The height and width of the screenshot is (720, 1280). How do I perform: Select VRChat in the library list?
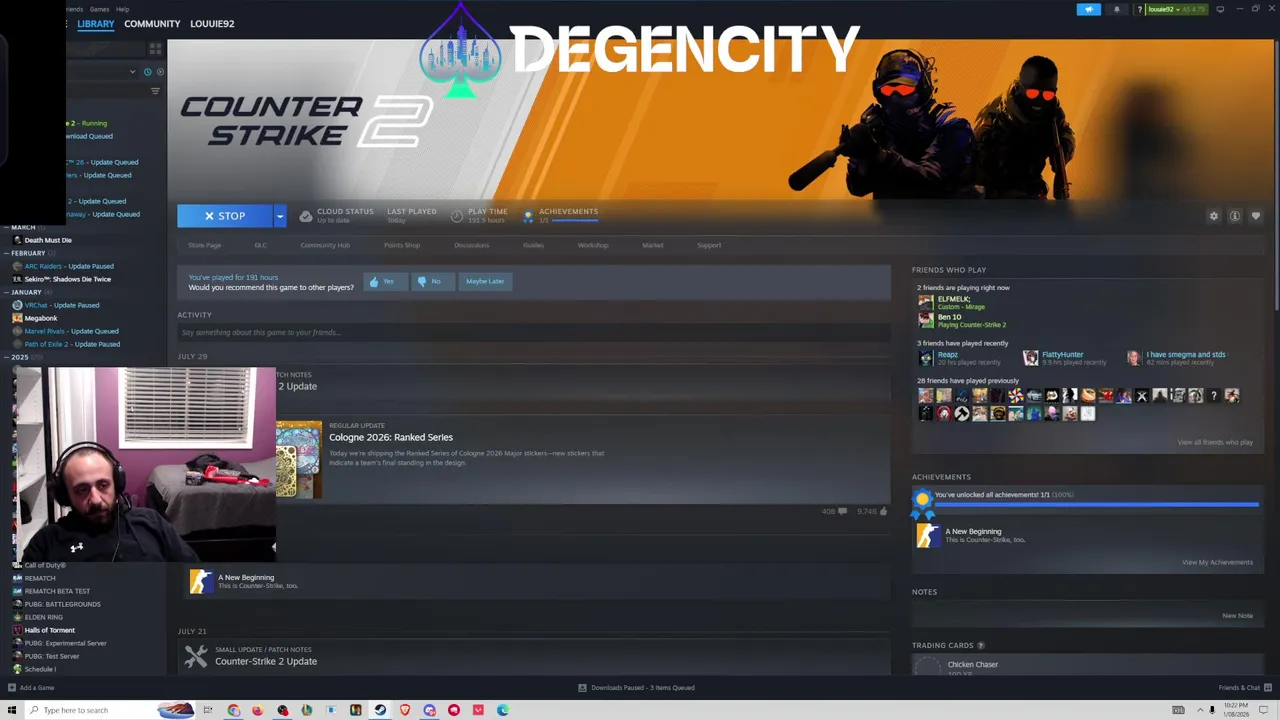61,305
